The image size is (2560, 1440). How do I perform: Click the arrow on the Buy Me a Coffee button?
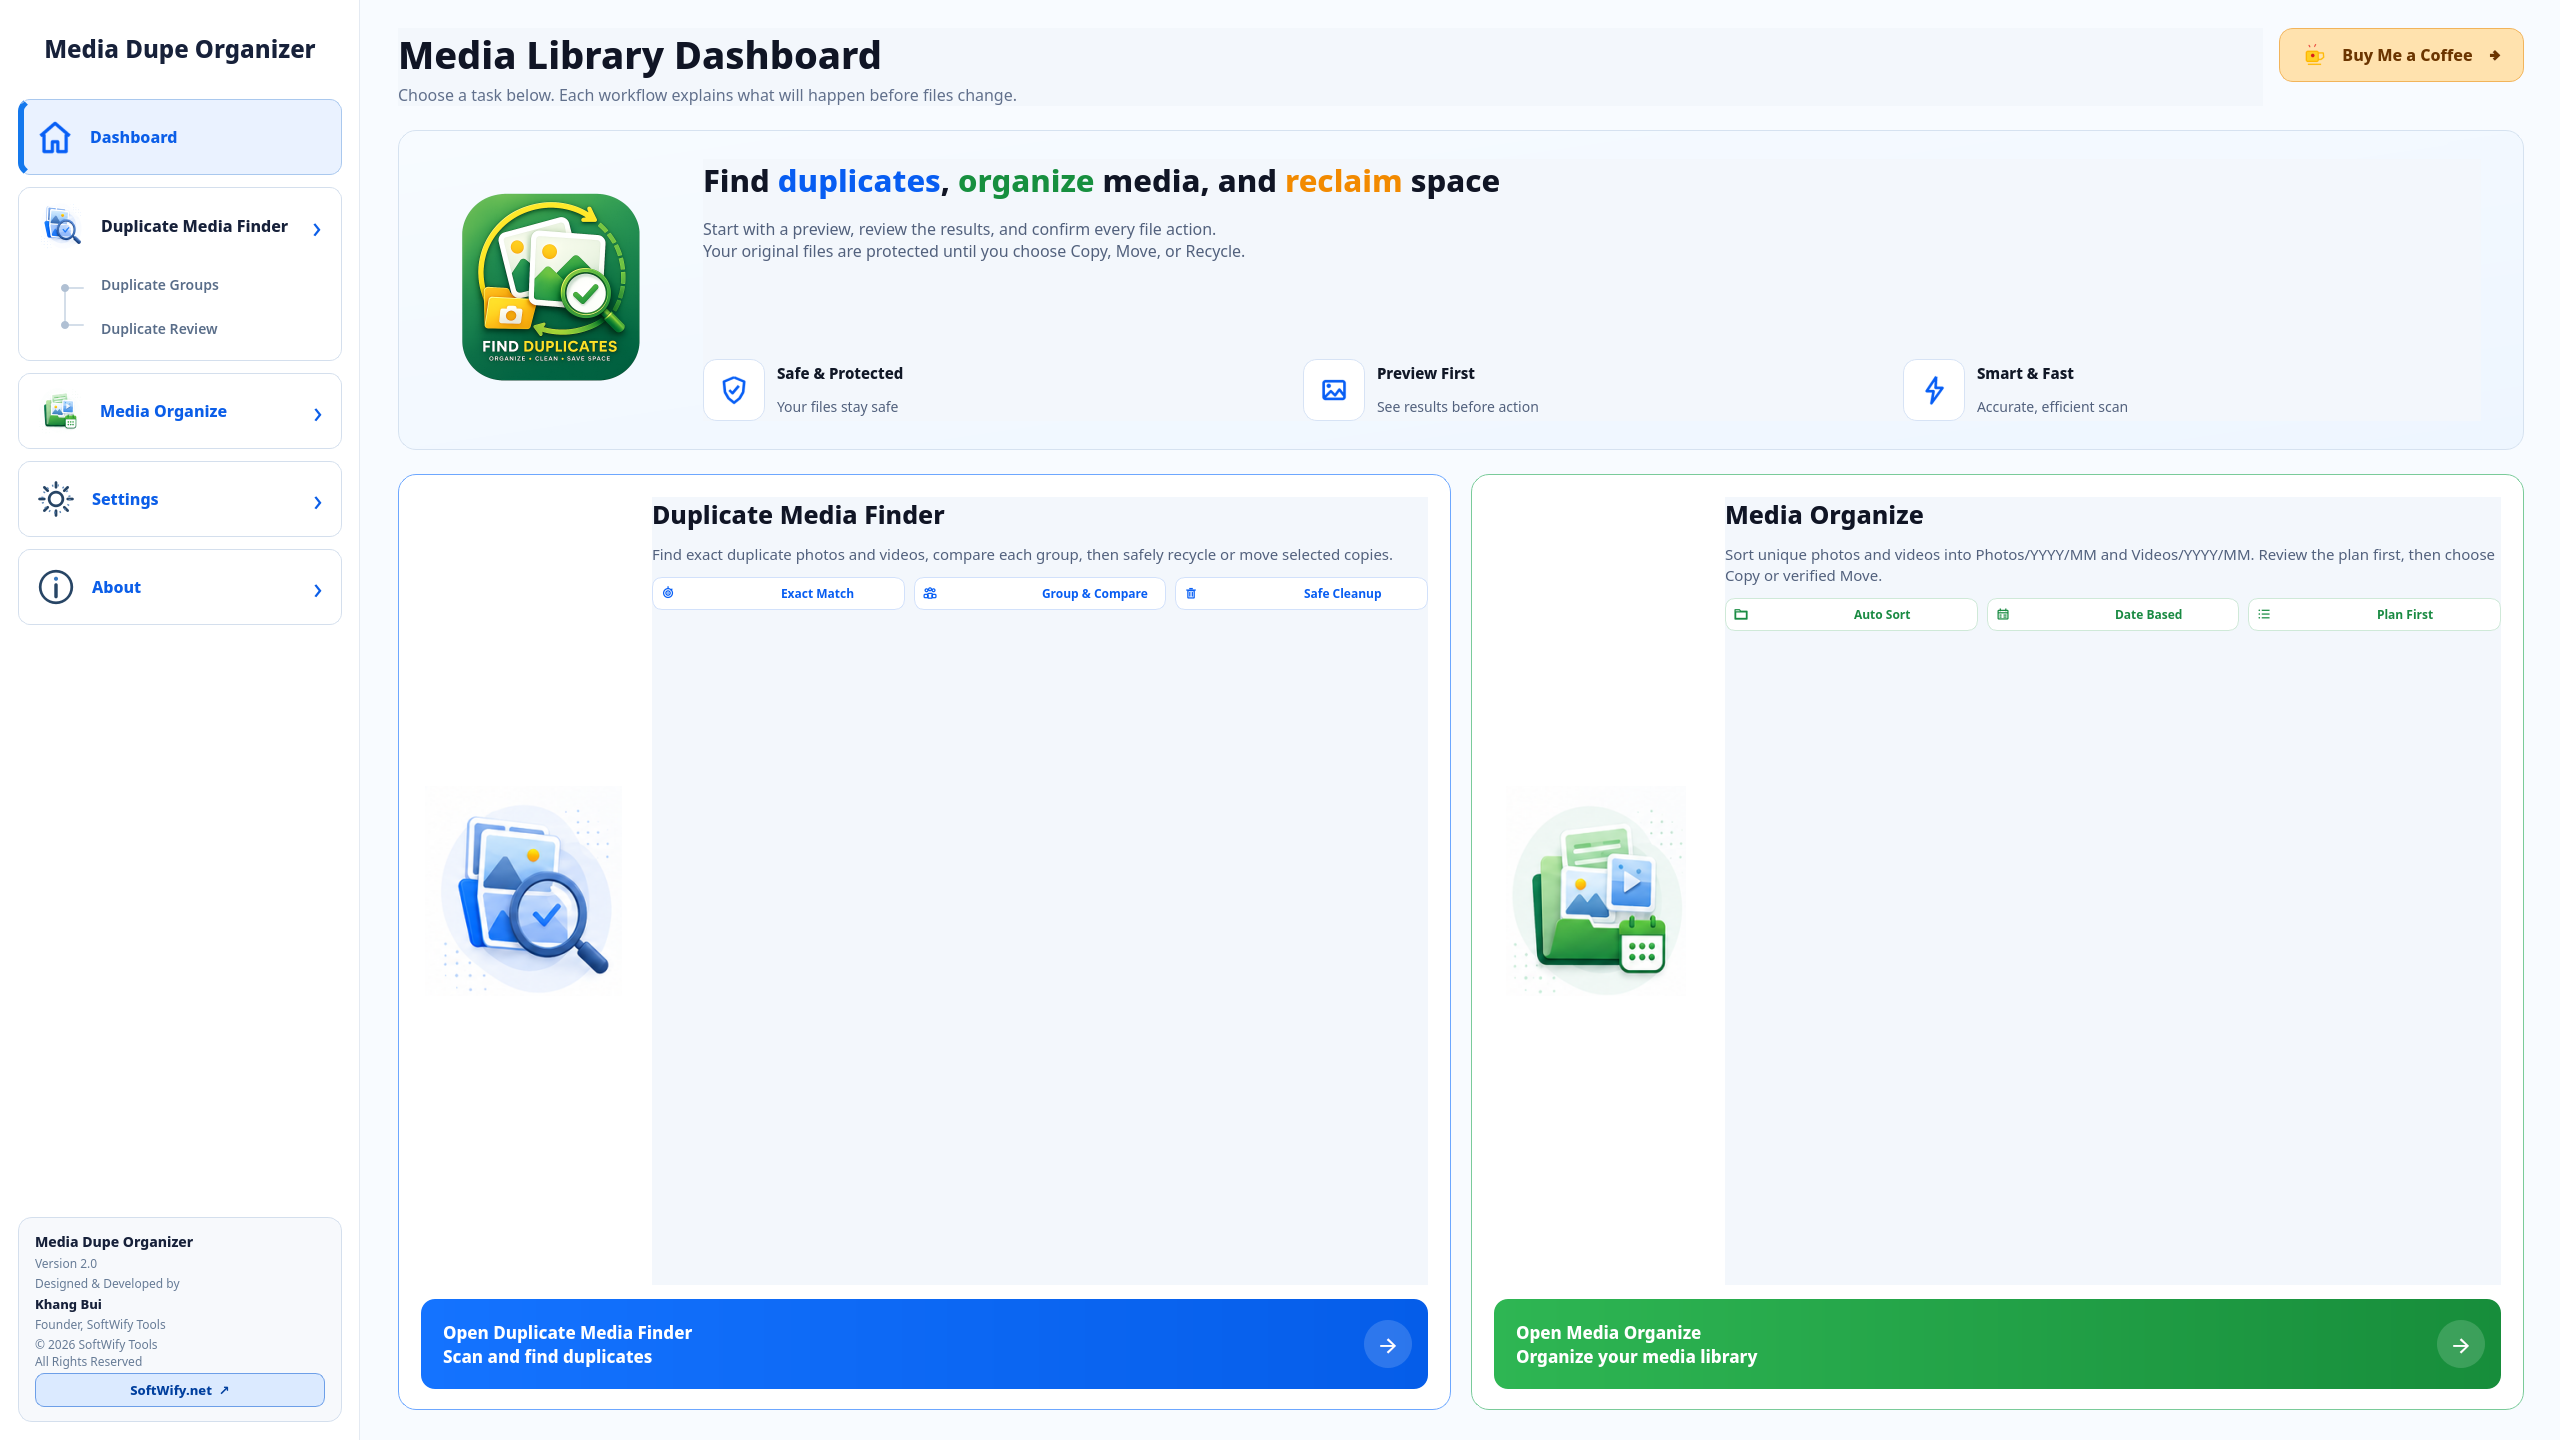tap(2495, 55)
